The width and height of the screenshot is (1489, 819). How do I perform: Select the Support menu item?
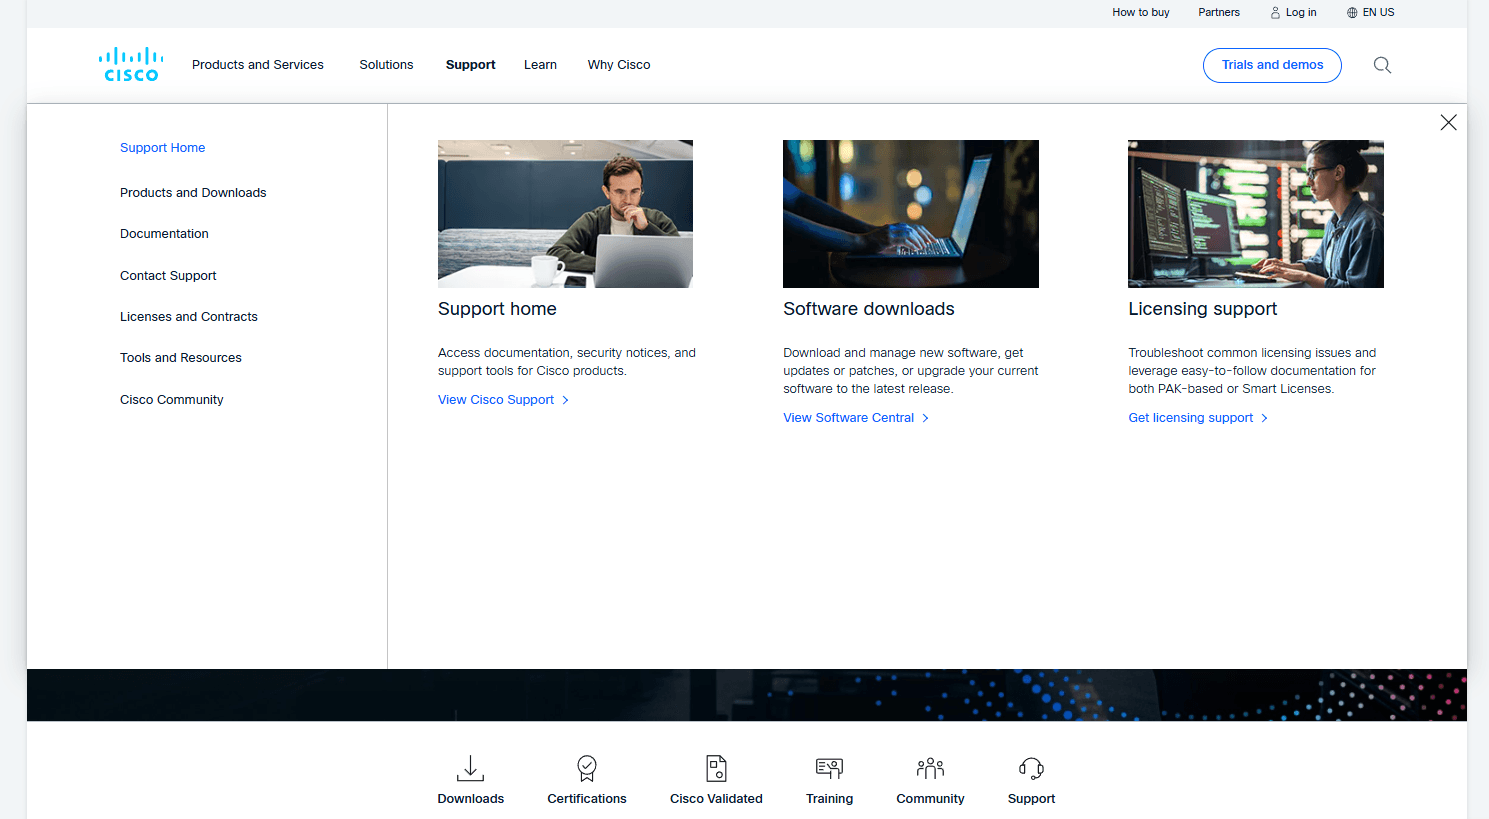tap(470, 65)
